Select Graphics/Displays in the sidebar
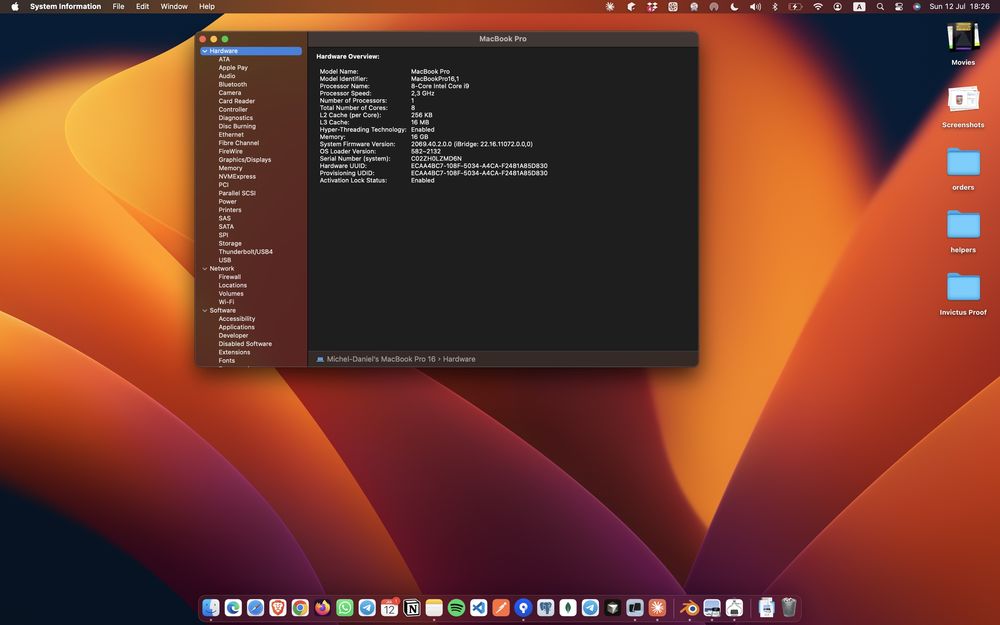This screenshot has height=625, width=1000. (245, 159)
